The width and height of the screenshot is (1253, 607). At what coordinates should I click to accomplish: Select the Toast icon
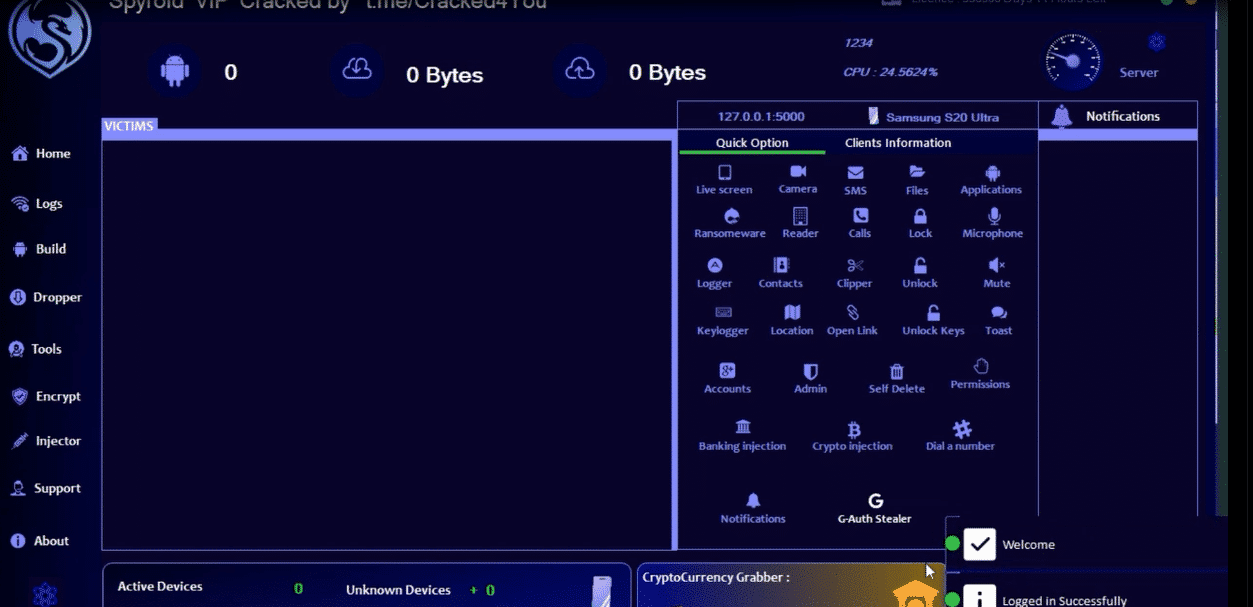coord(998,313)
